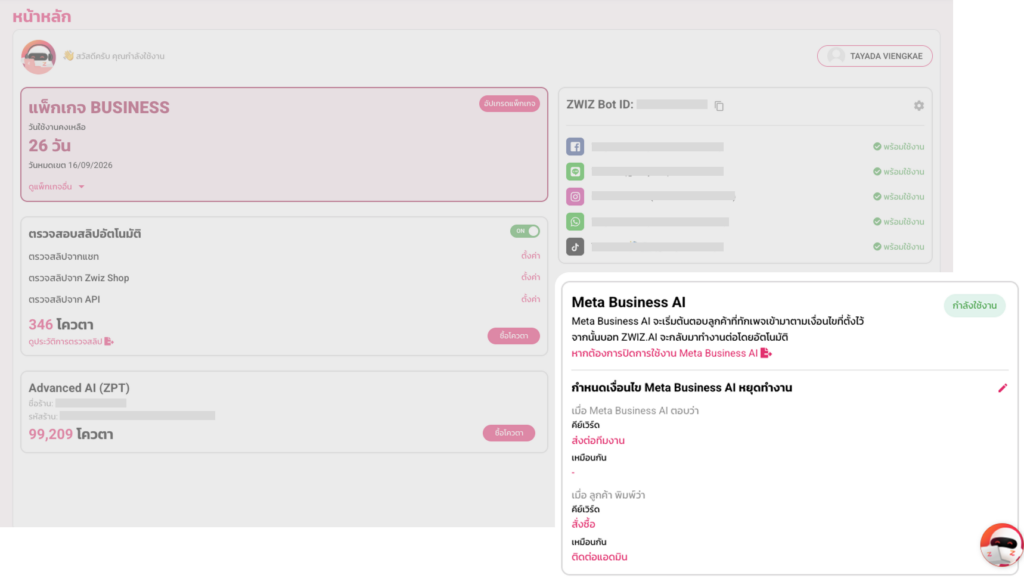Click the TikTok row ready status checkmark
This screenshot has width=1024, height=585.
pos(877,247)
